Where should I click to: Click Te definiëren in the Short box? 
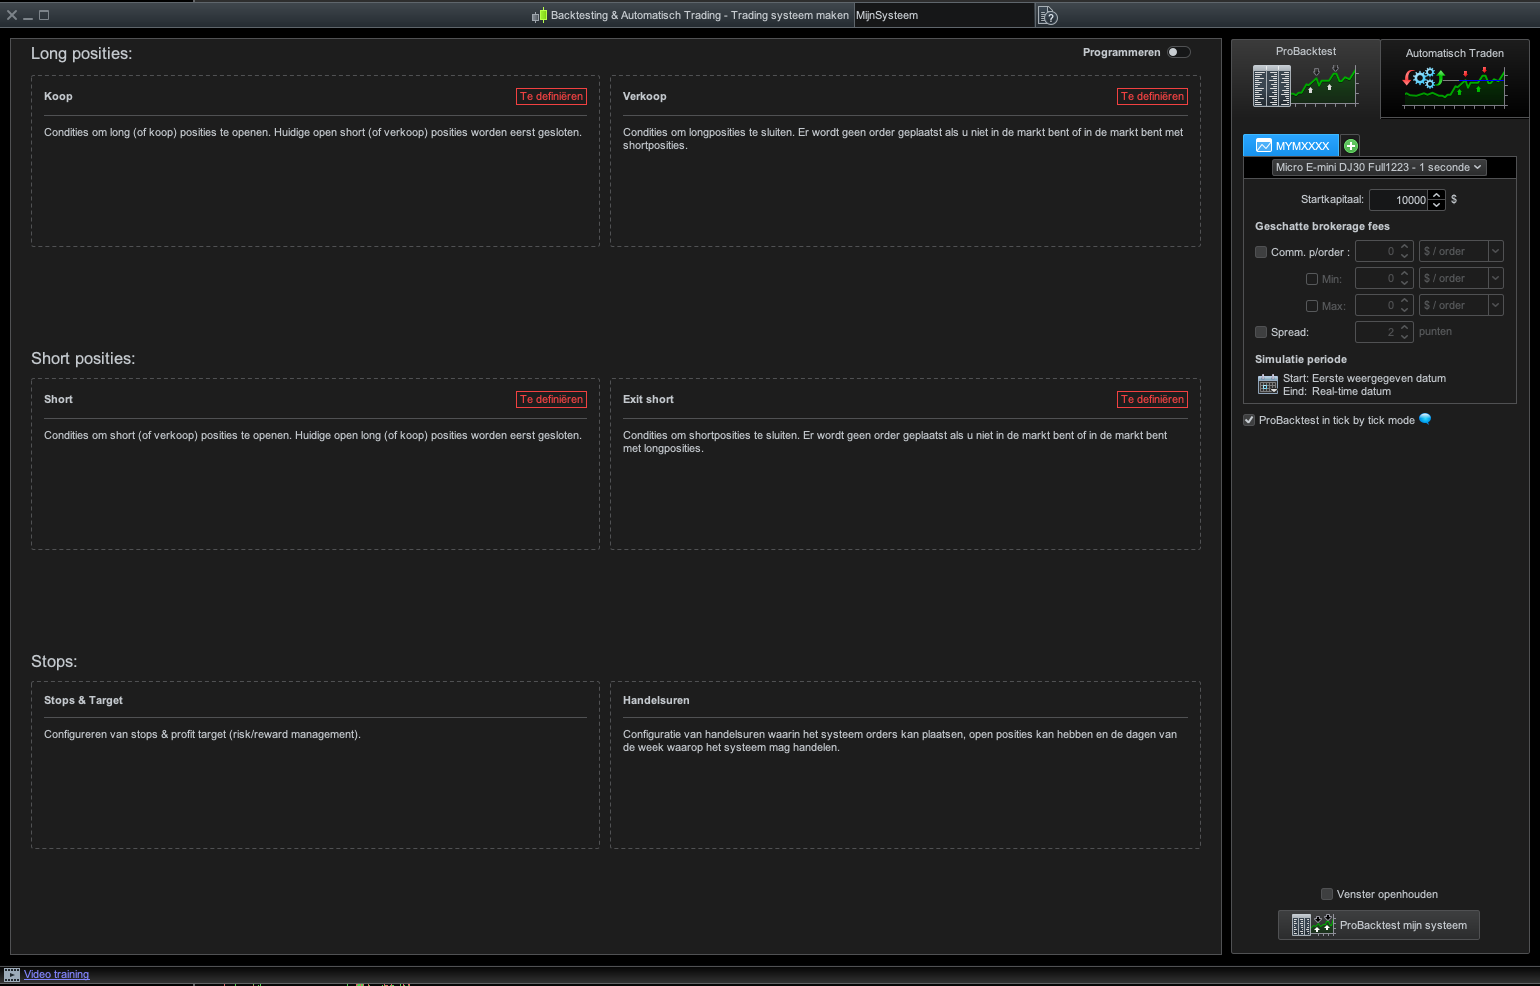tap(551, 399)
